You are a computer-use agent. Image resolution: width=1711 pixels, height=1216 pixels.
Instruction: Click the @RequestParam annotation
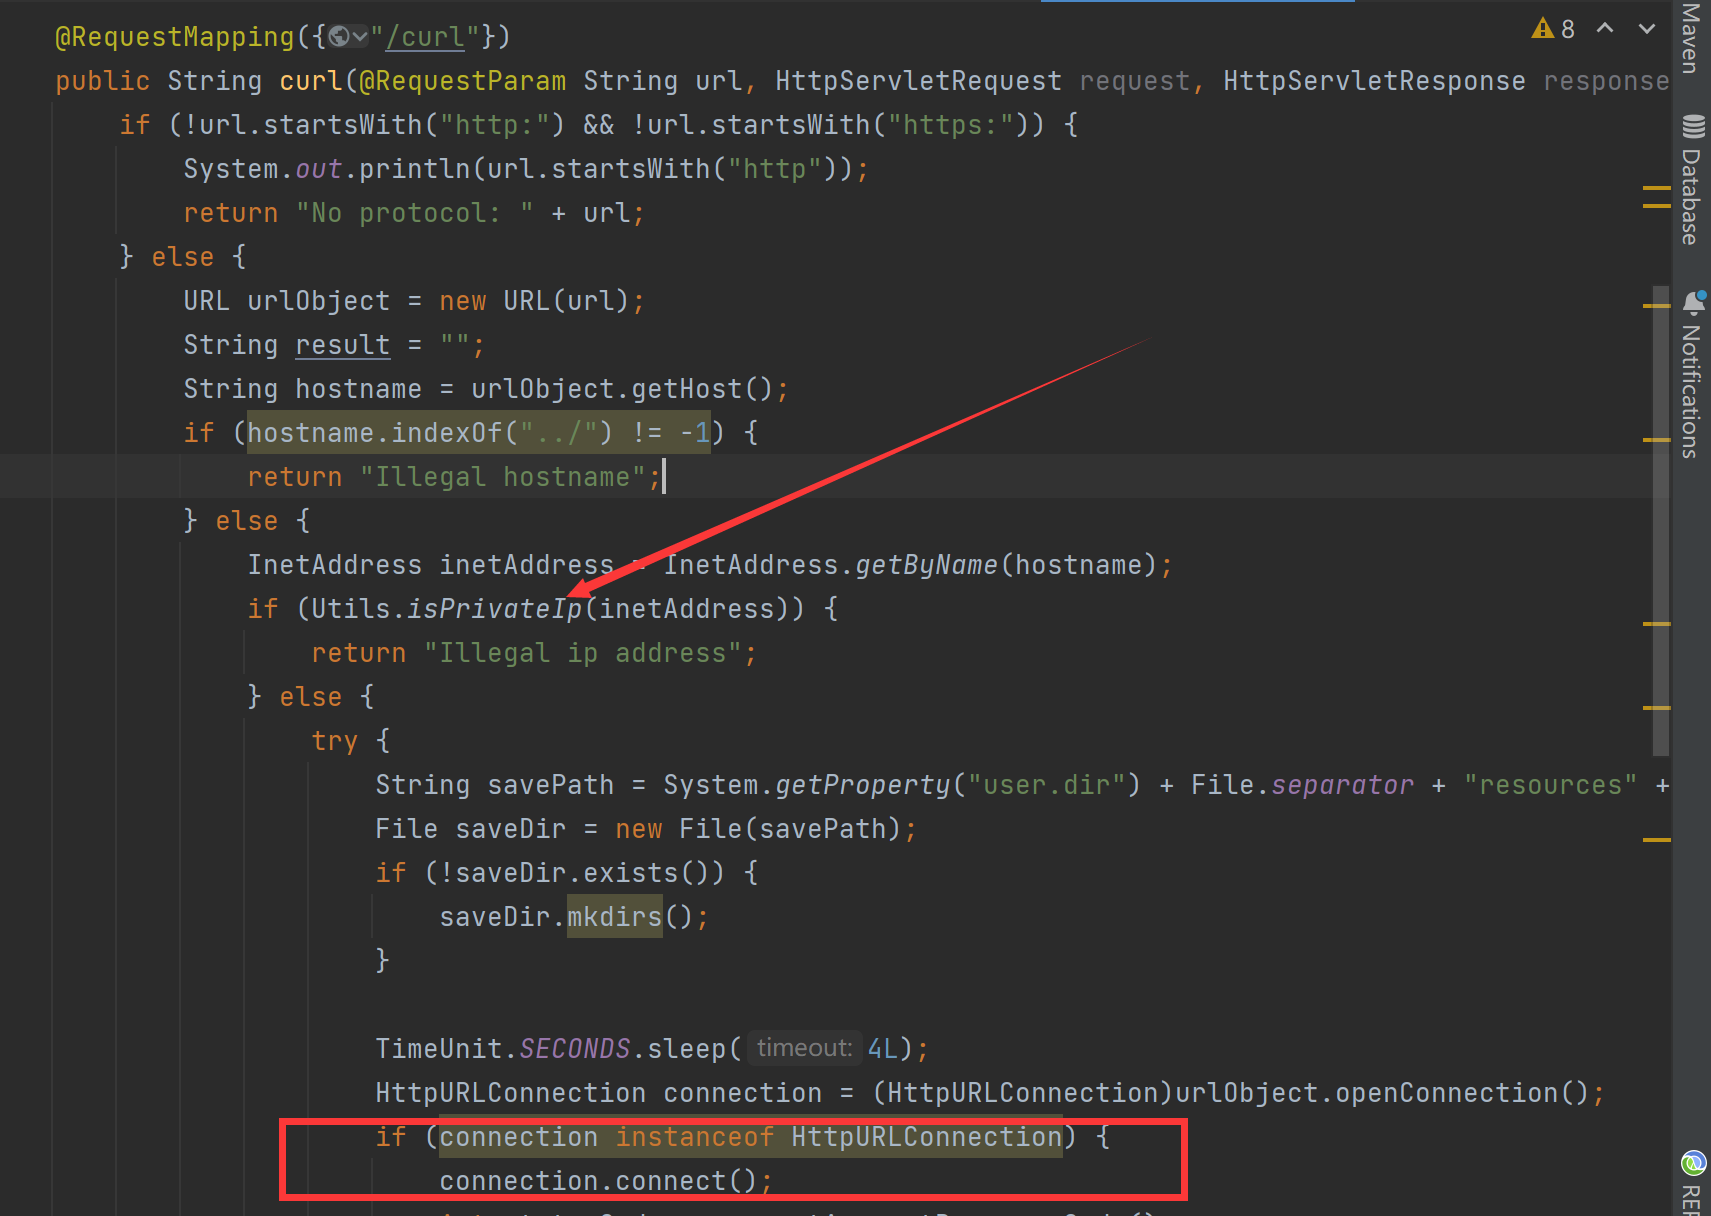tap(462, 81)
